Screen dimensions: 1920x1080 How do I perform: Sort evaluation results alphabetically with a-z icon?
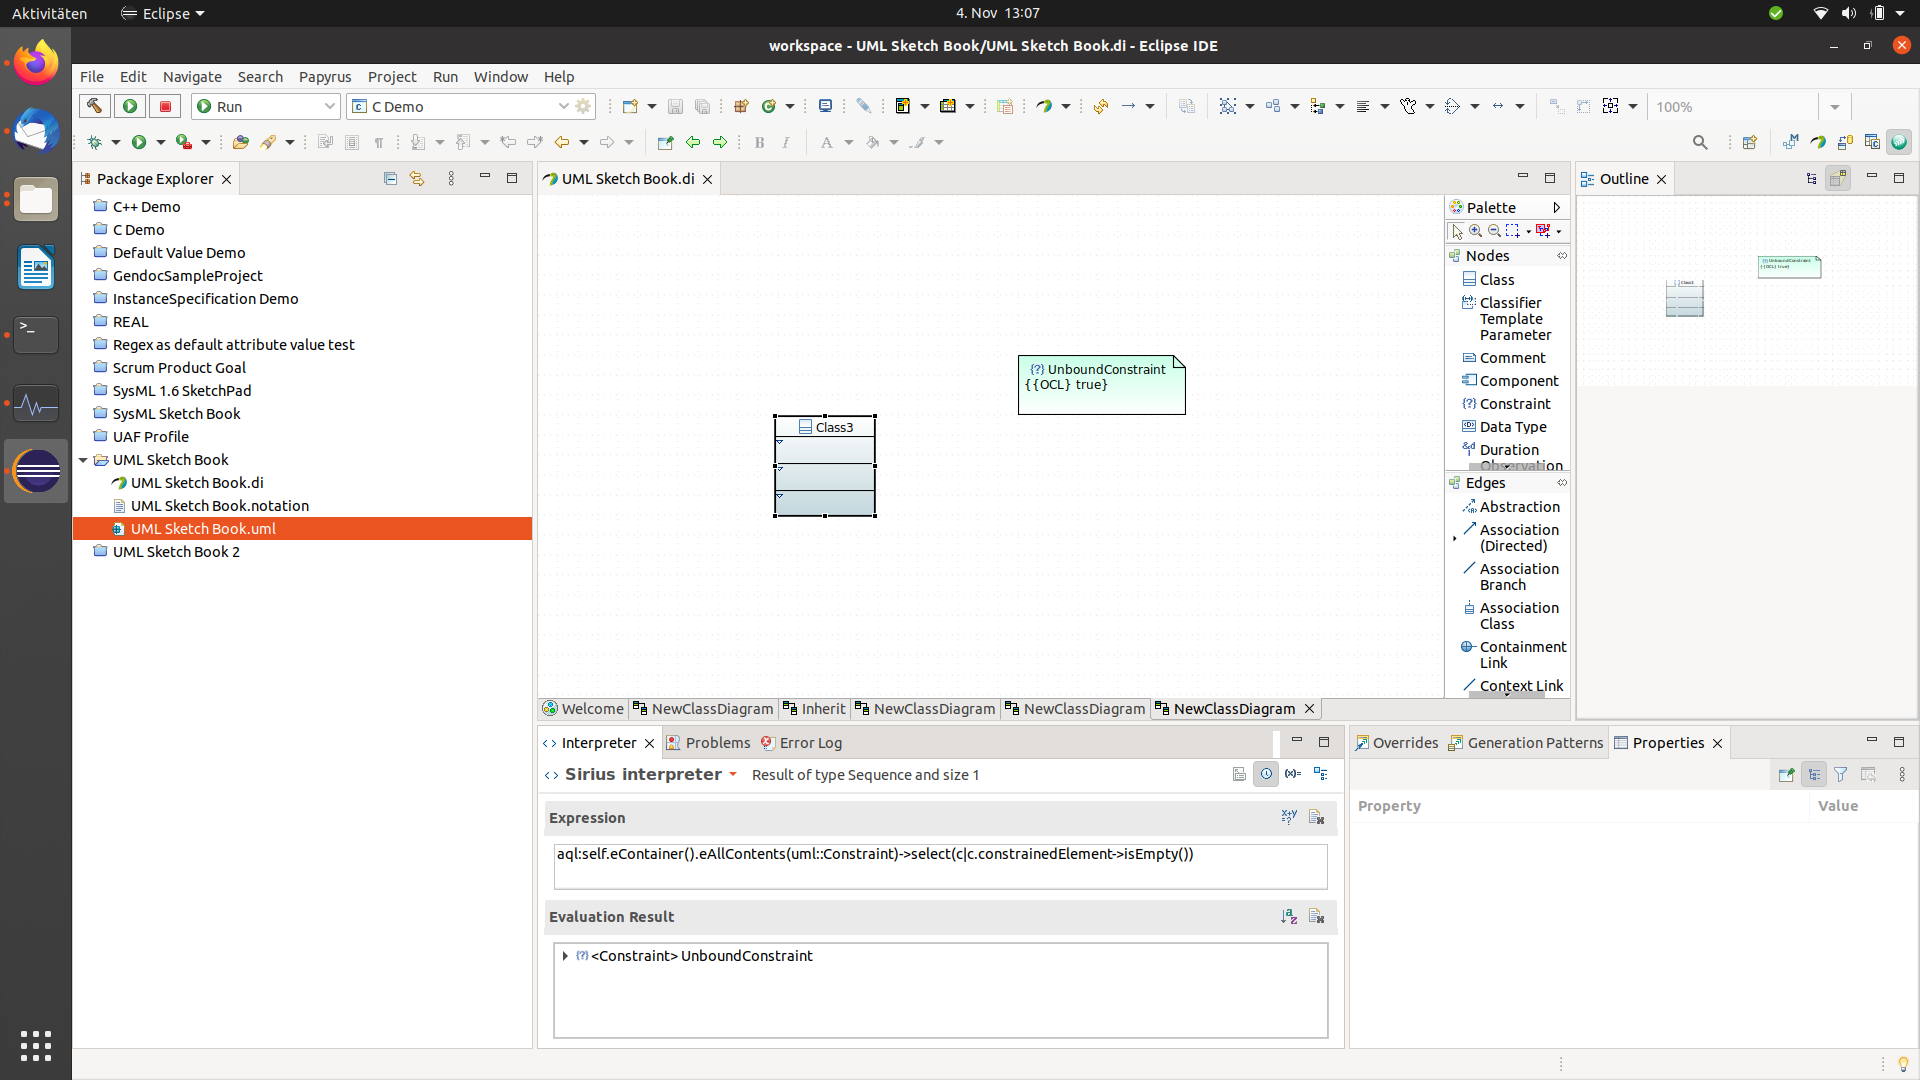pos(1289,916)
